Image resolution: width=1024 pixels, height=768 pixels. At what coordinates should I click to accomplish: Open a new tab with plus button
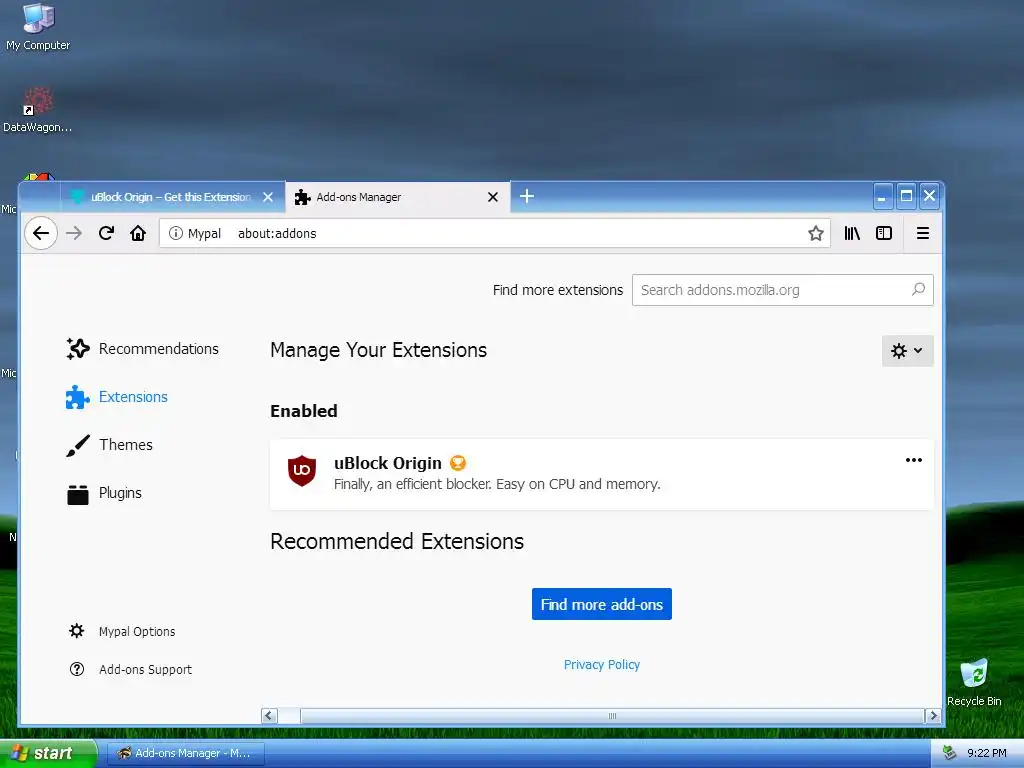click(x=527, y=196)
